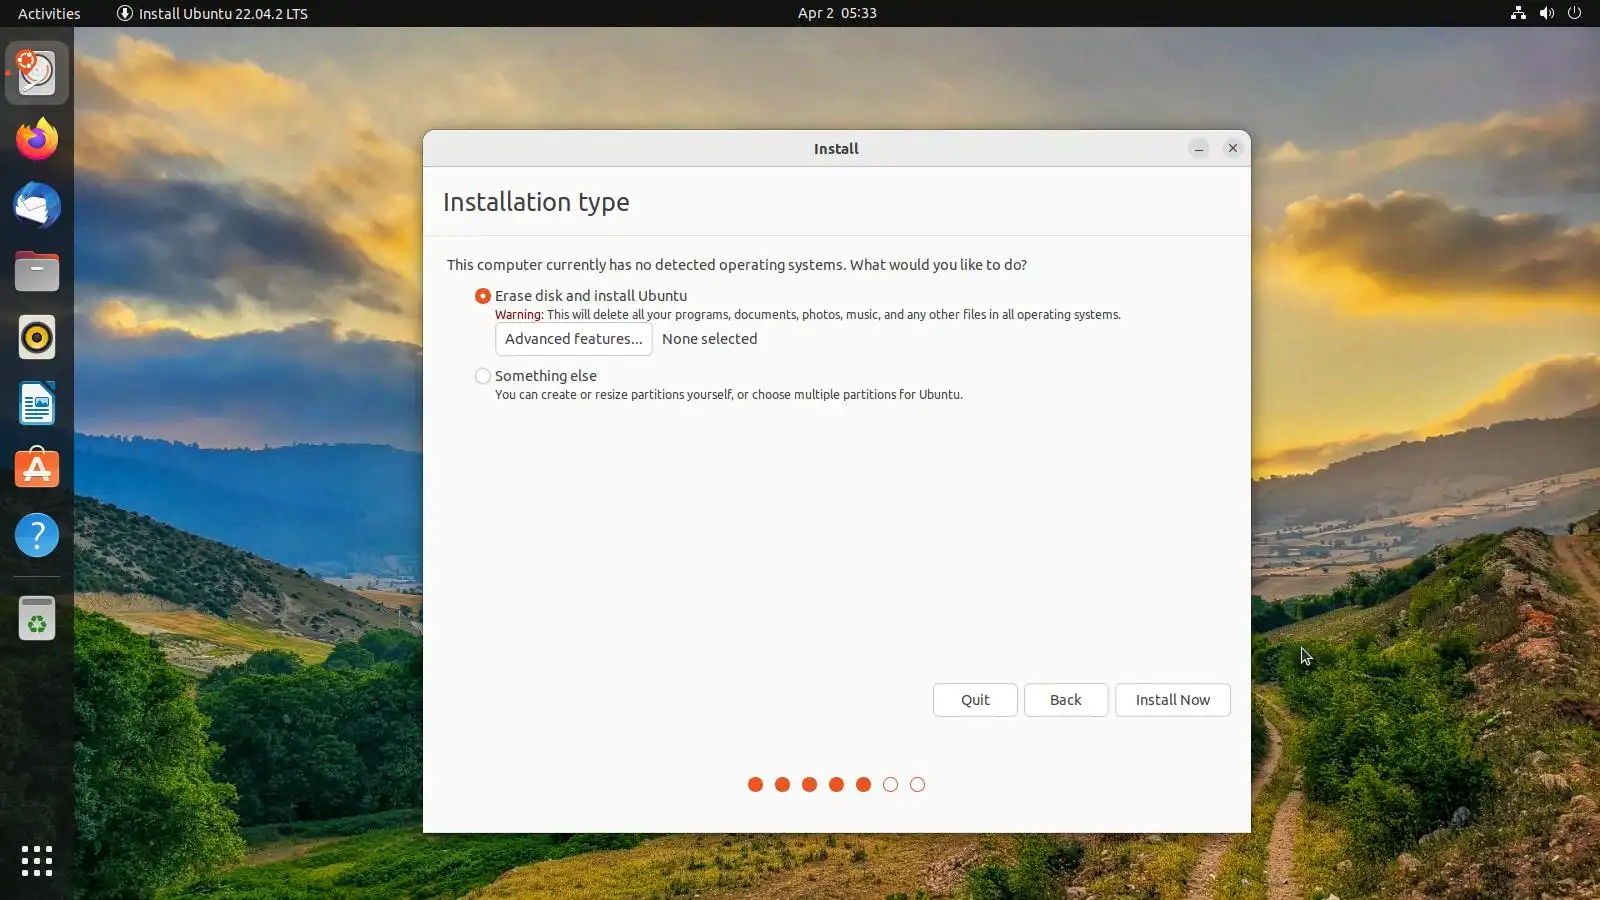Click the 'no detected operating systems' question text
1600x900 pixels.
pyautogui.click(x=737, y=265)
